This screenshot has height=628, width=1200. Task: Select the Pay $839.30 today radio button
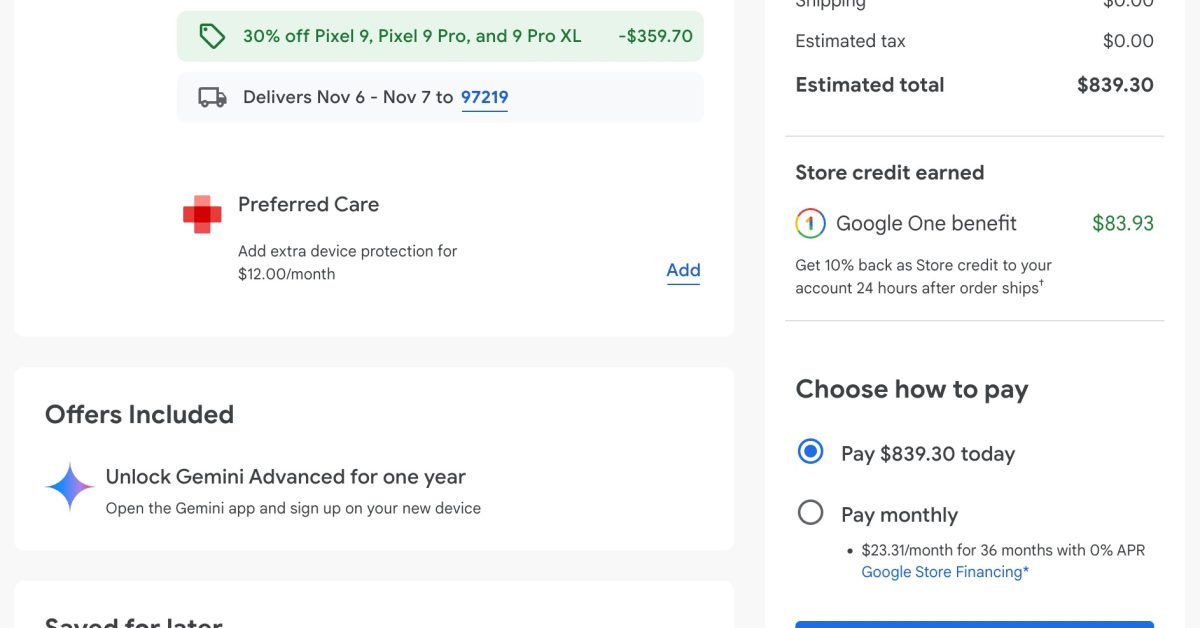click(810, 452)
